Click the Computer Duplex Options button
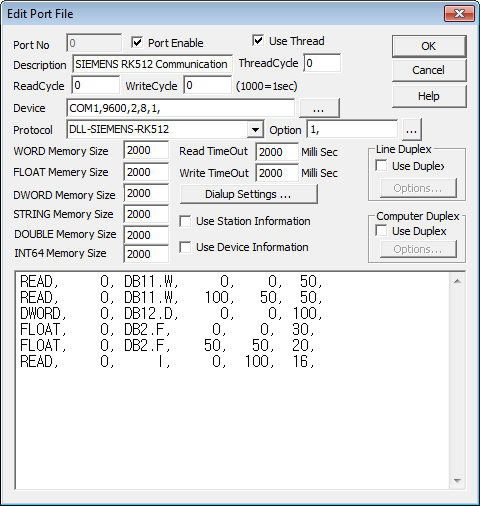 pos(418,249)
